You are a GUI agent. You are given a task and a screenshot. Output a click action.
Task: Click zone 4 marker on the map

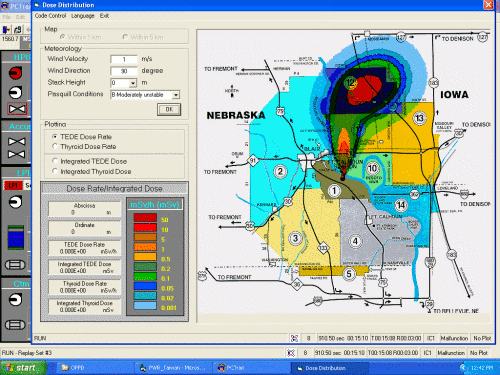pos(355,241)
